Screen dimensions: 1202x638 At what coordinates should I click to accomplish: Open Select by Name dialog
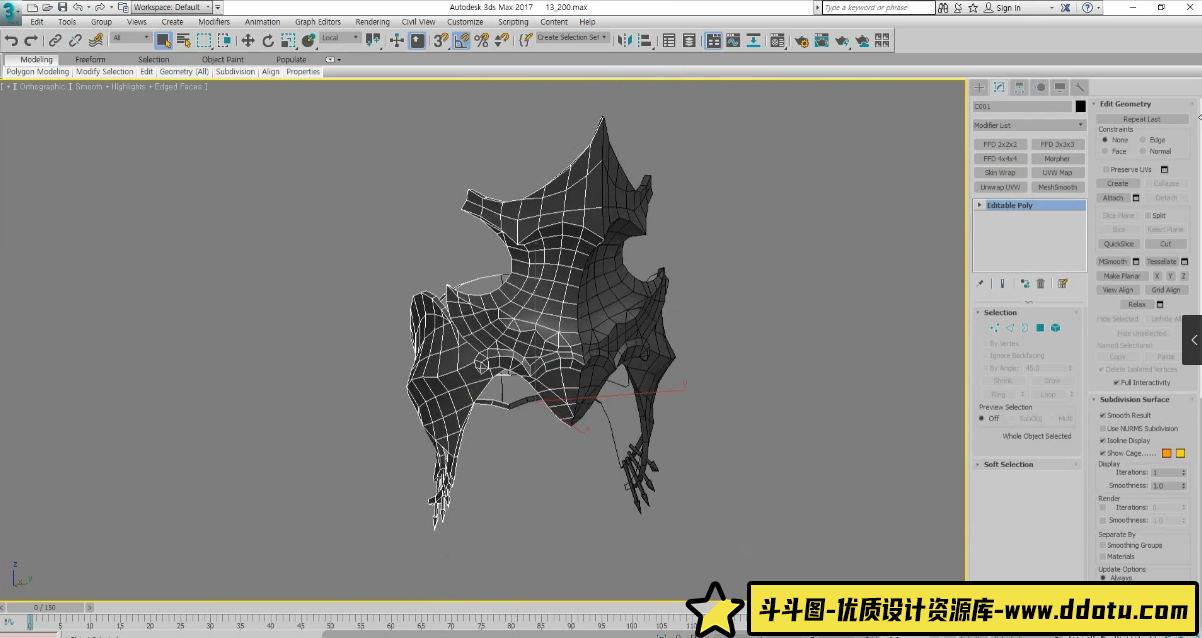[x=183, y=40]
